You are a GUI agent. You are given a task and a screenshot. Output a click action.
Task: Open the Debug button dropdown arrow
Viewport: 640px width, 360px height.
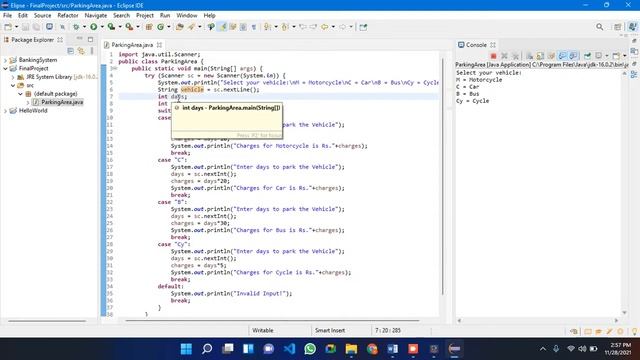pyautogui.click(x=84, y=27)
